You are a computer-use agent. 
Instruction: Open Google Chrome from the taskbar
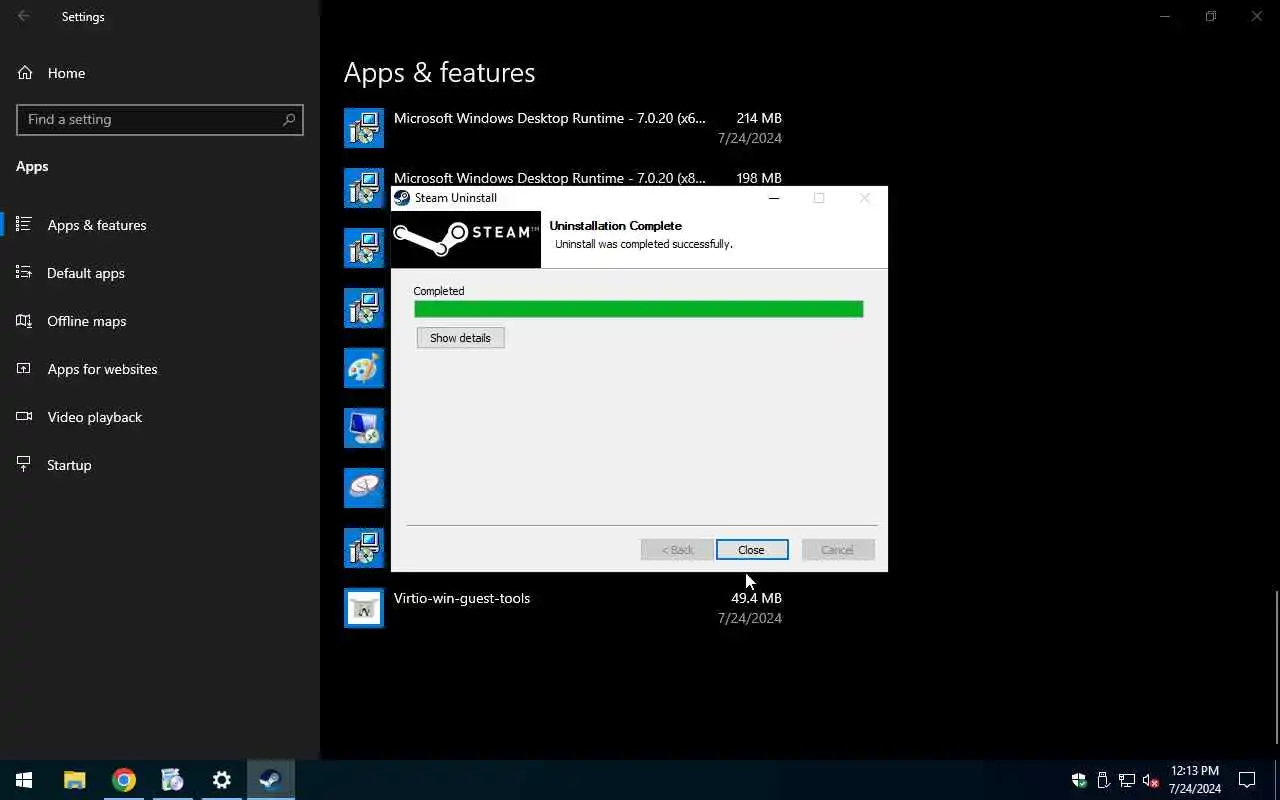[123, 780]
